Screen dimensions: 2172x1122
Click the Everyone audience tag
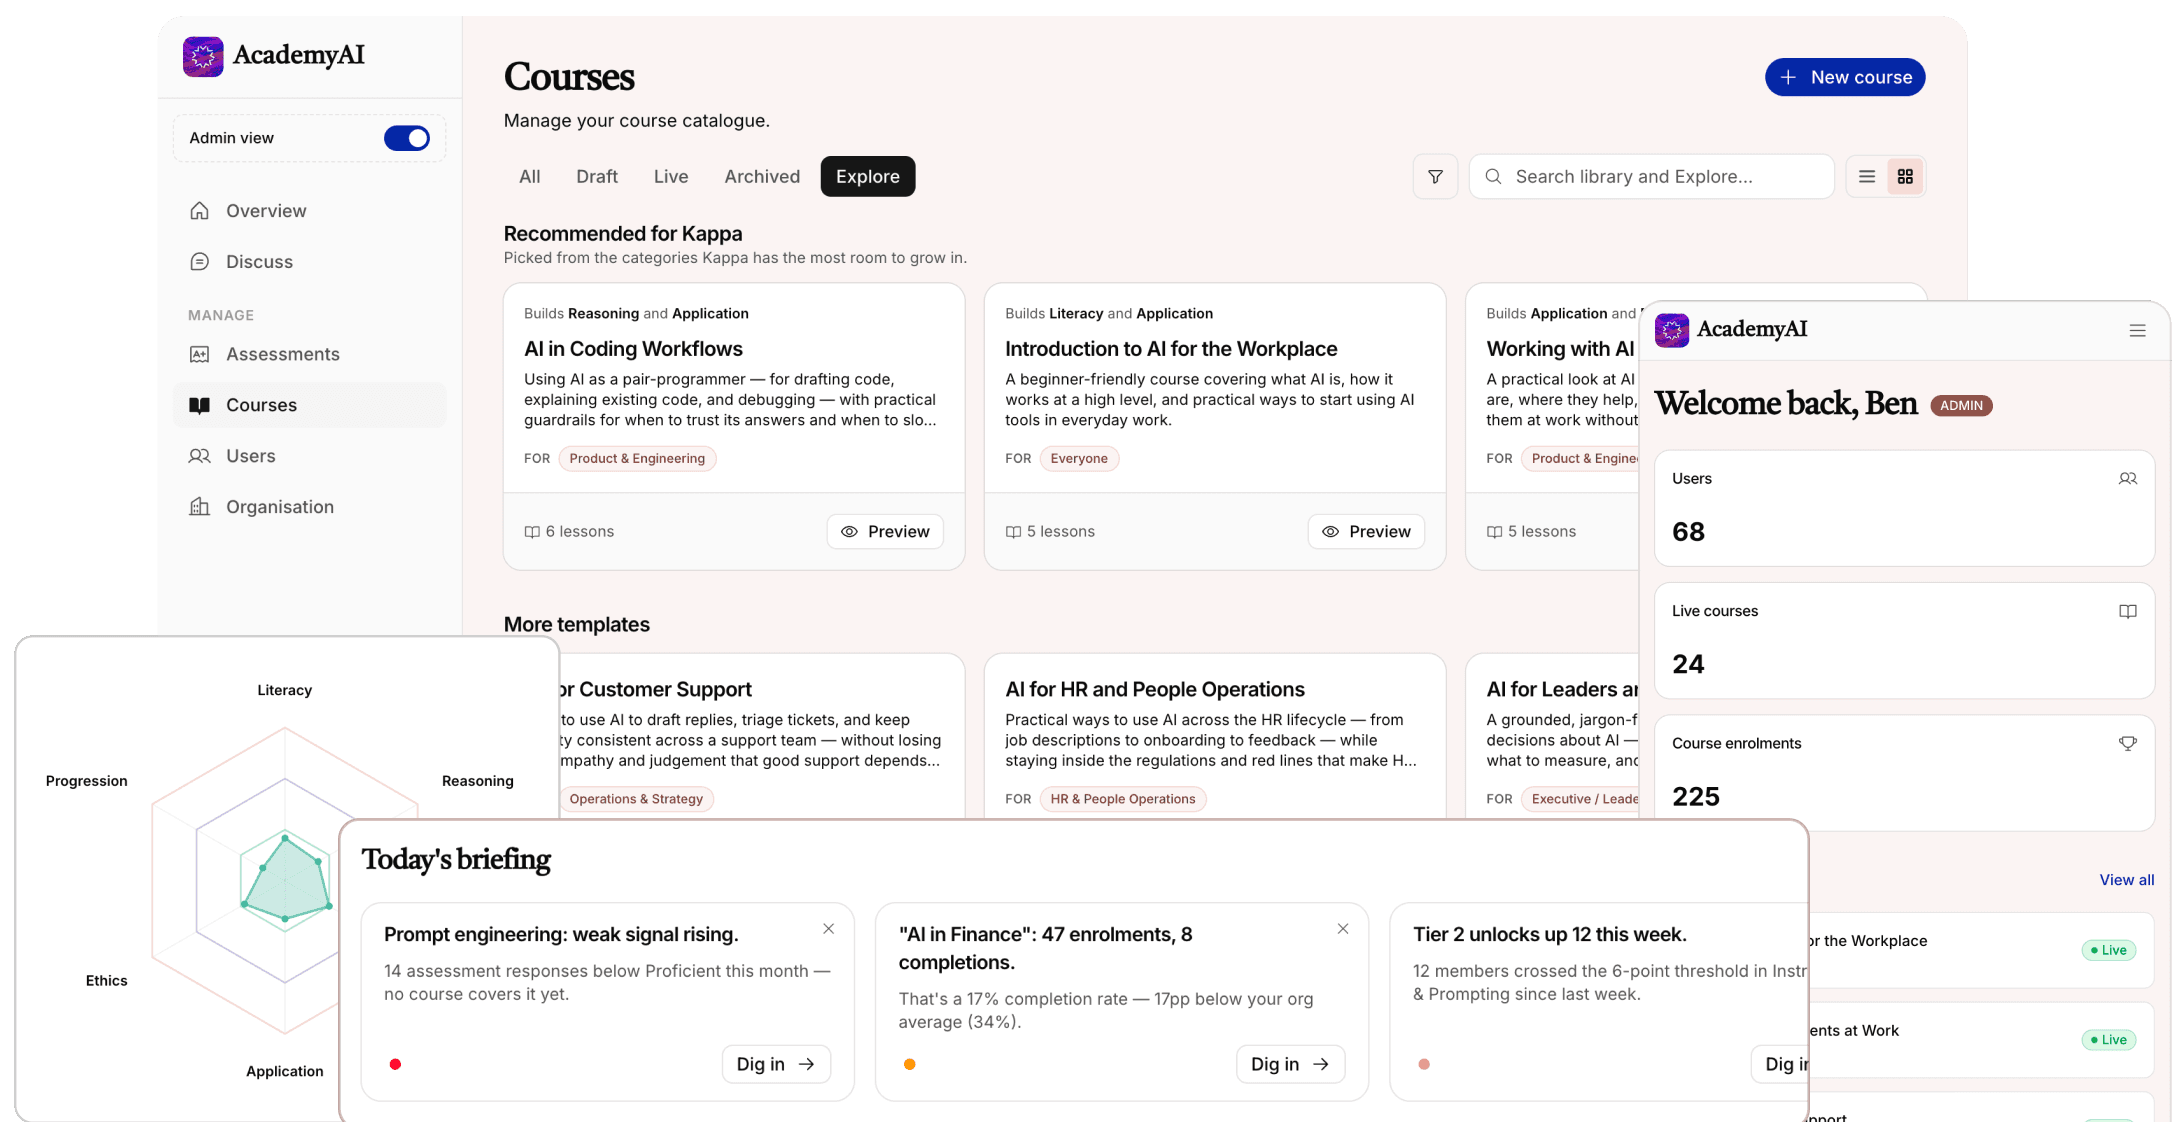click(1079, 459)
